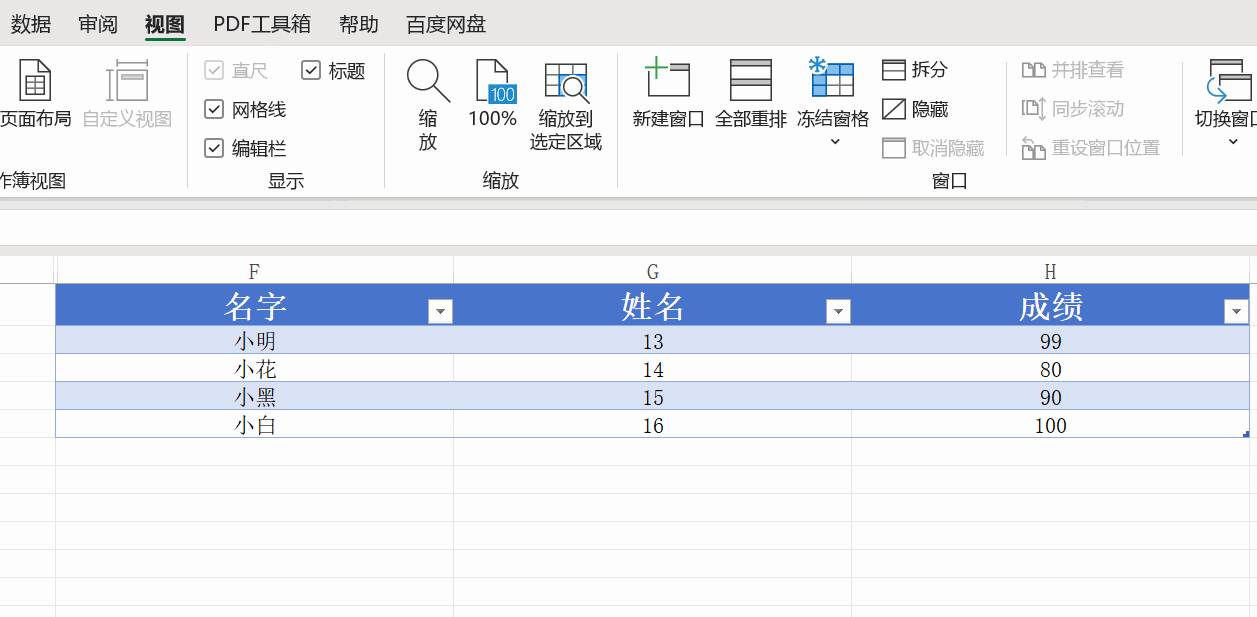1257x617 pixels.
Task: Toggle the 网格线 gridlines checkbox
Action: click(x=214, y=109)
